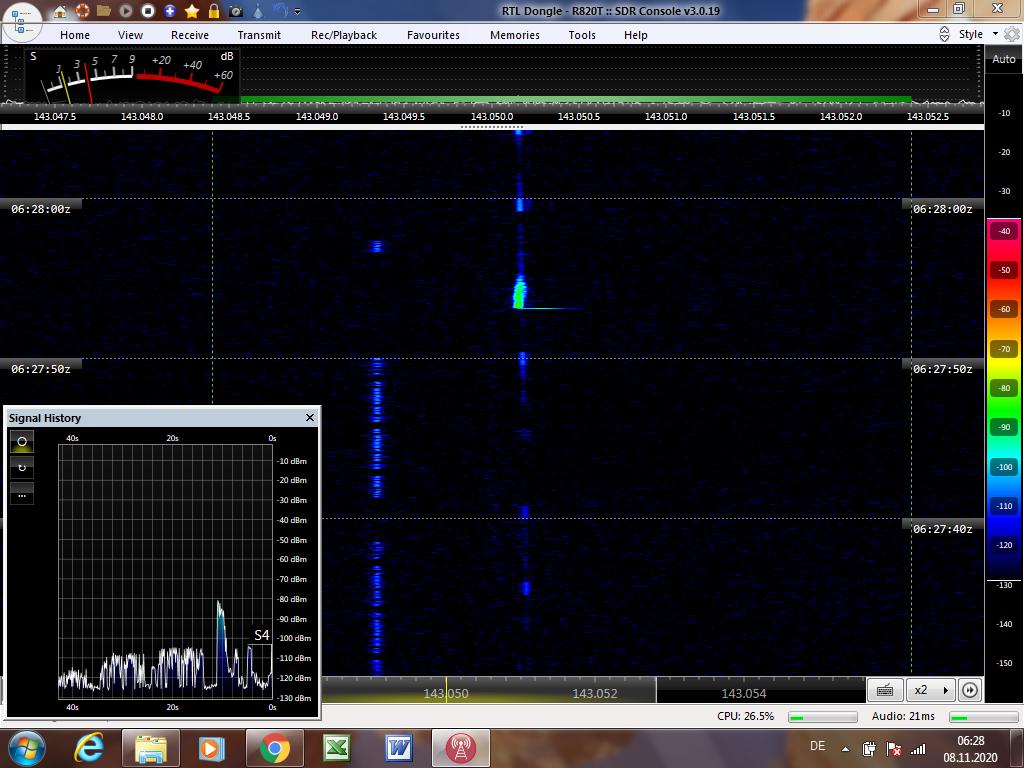The height and width of the screenshot is (768, 1024).
Task: Click the S4 label in Signal History graph
Action: [x=262, y=635]
